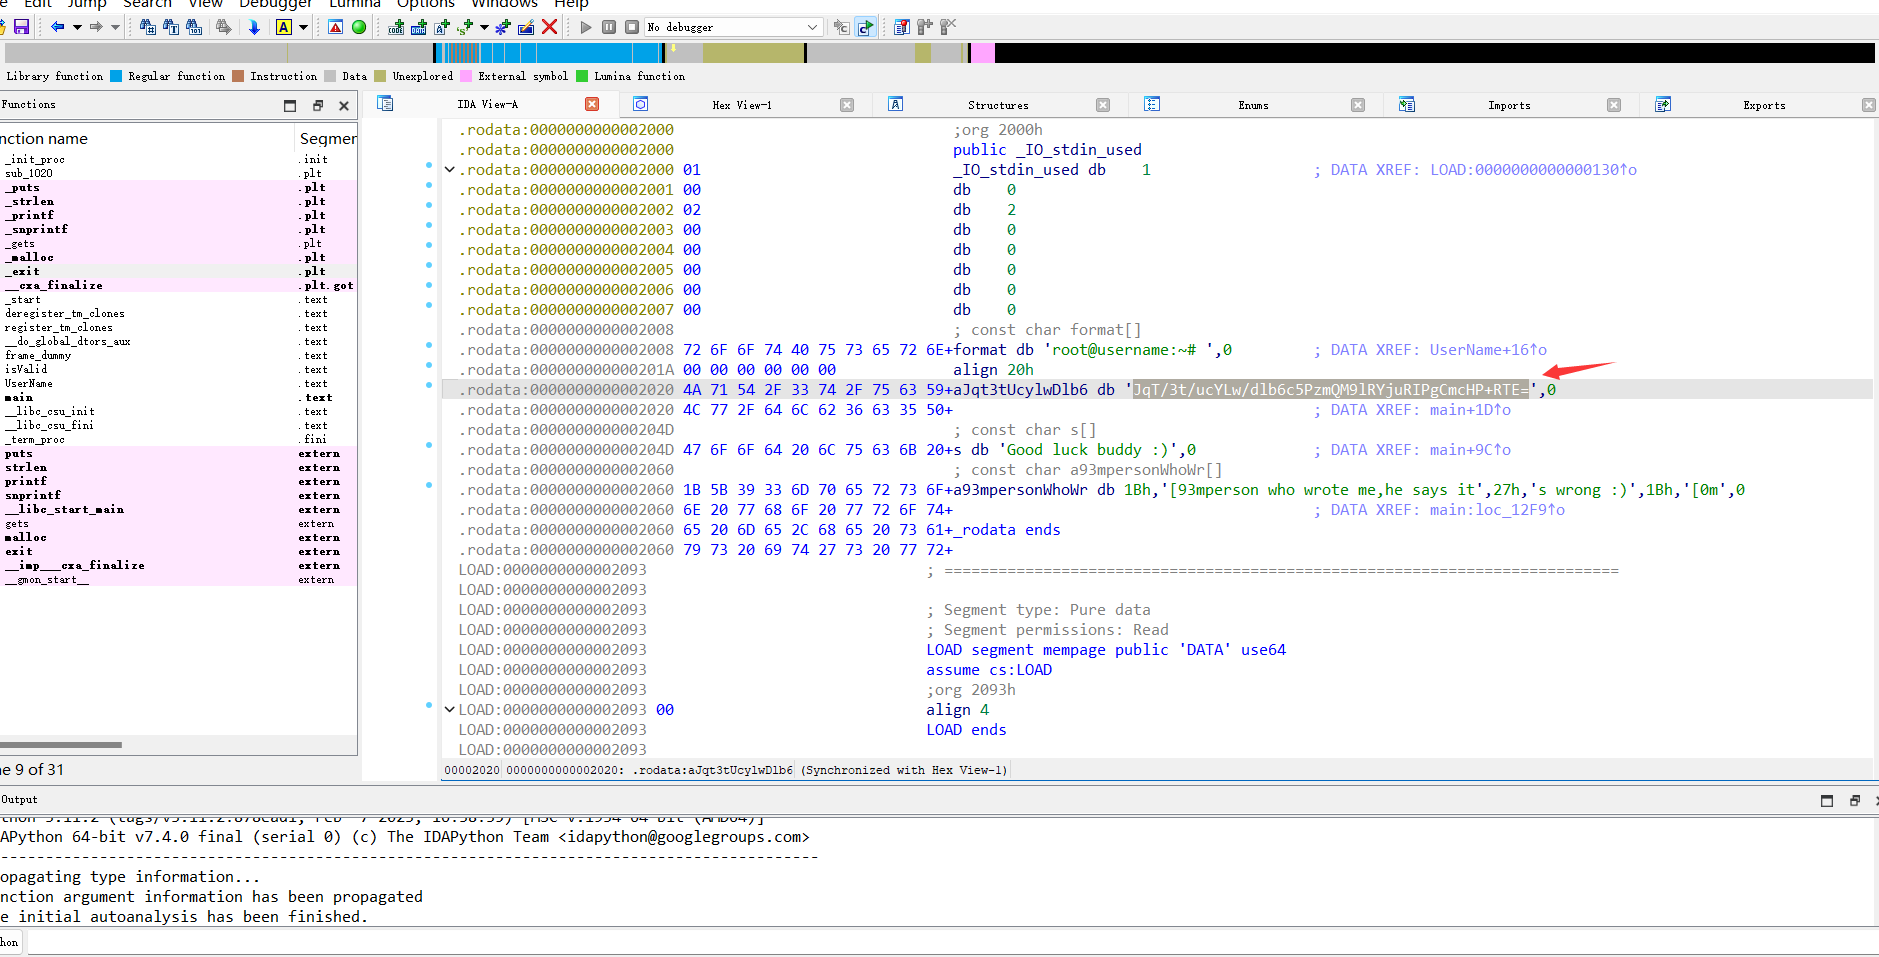This screenshot has width=1879, height=957.
Task: Close the Functions panel
Action: [x=344, y=105]
